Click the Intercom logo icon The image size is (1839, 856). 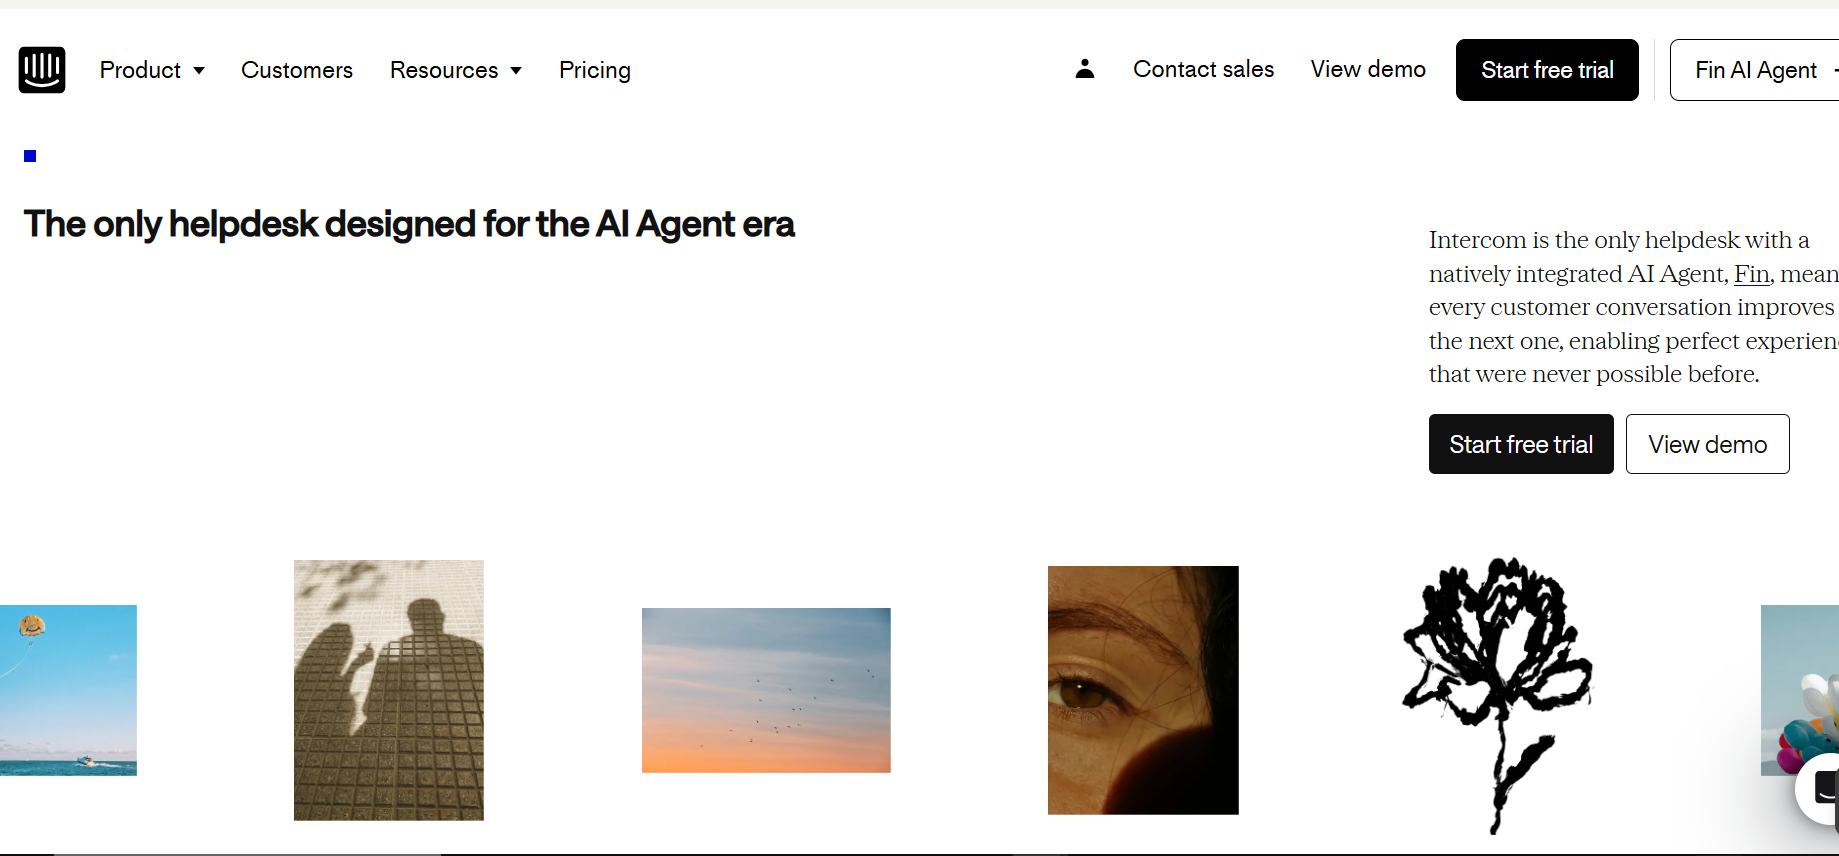[42, 70]
